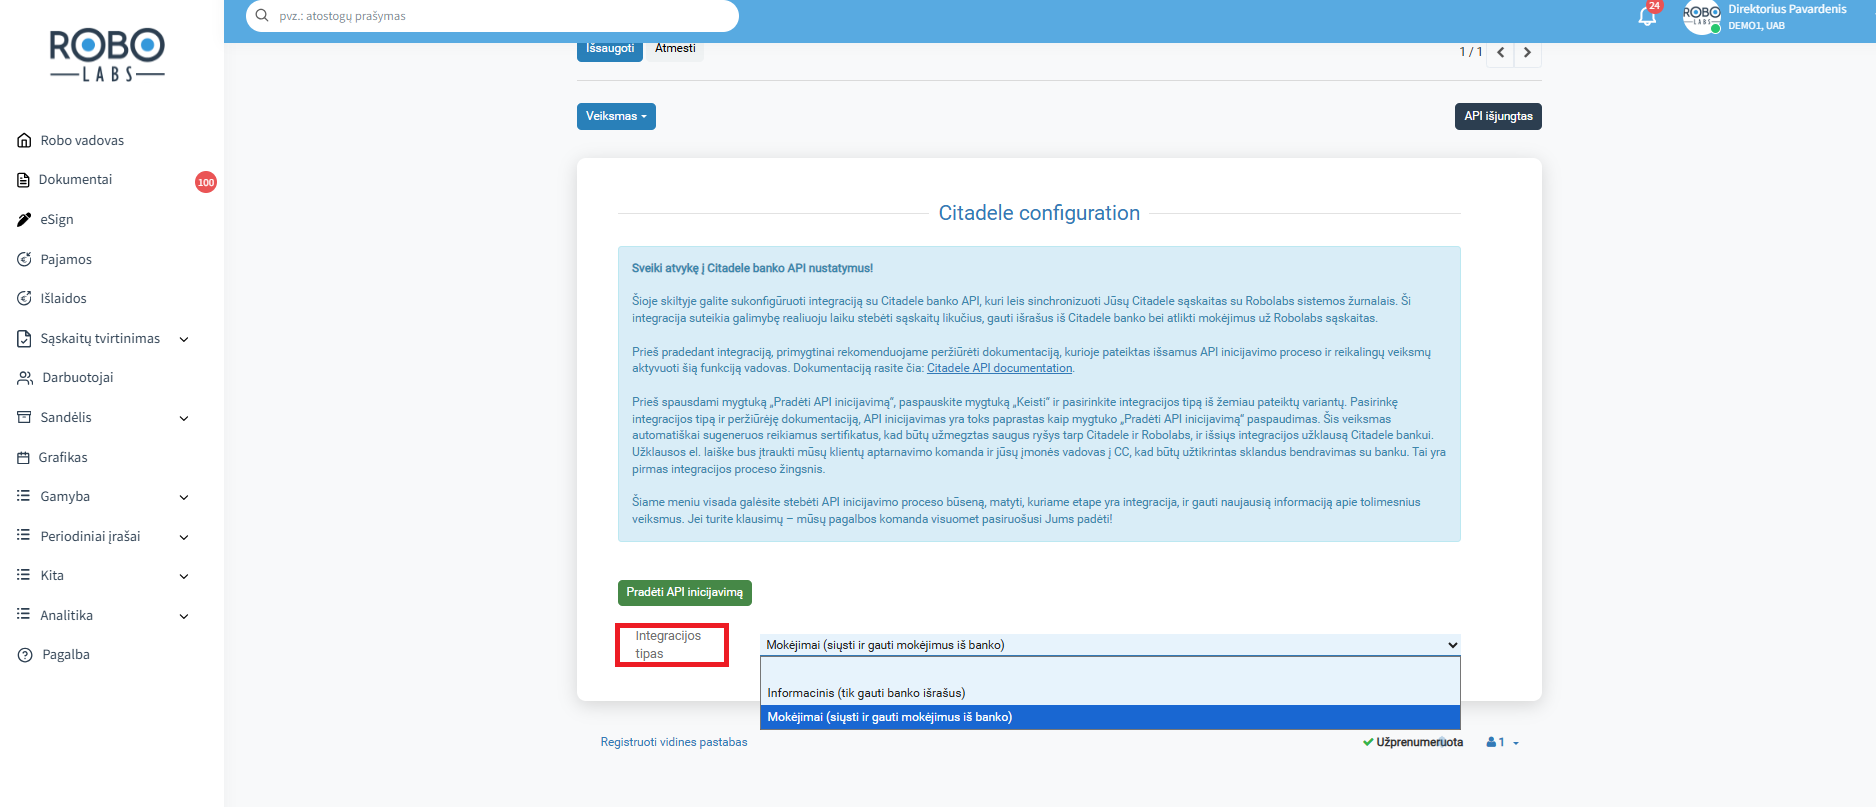Open the Periodiniai įrašai menu item

coord(90,537)
